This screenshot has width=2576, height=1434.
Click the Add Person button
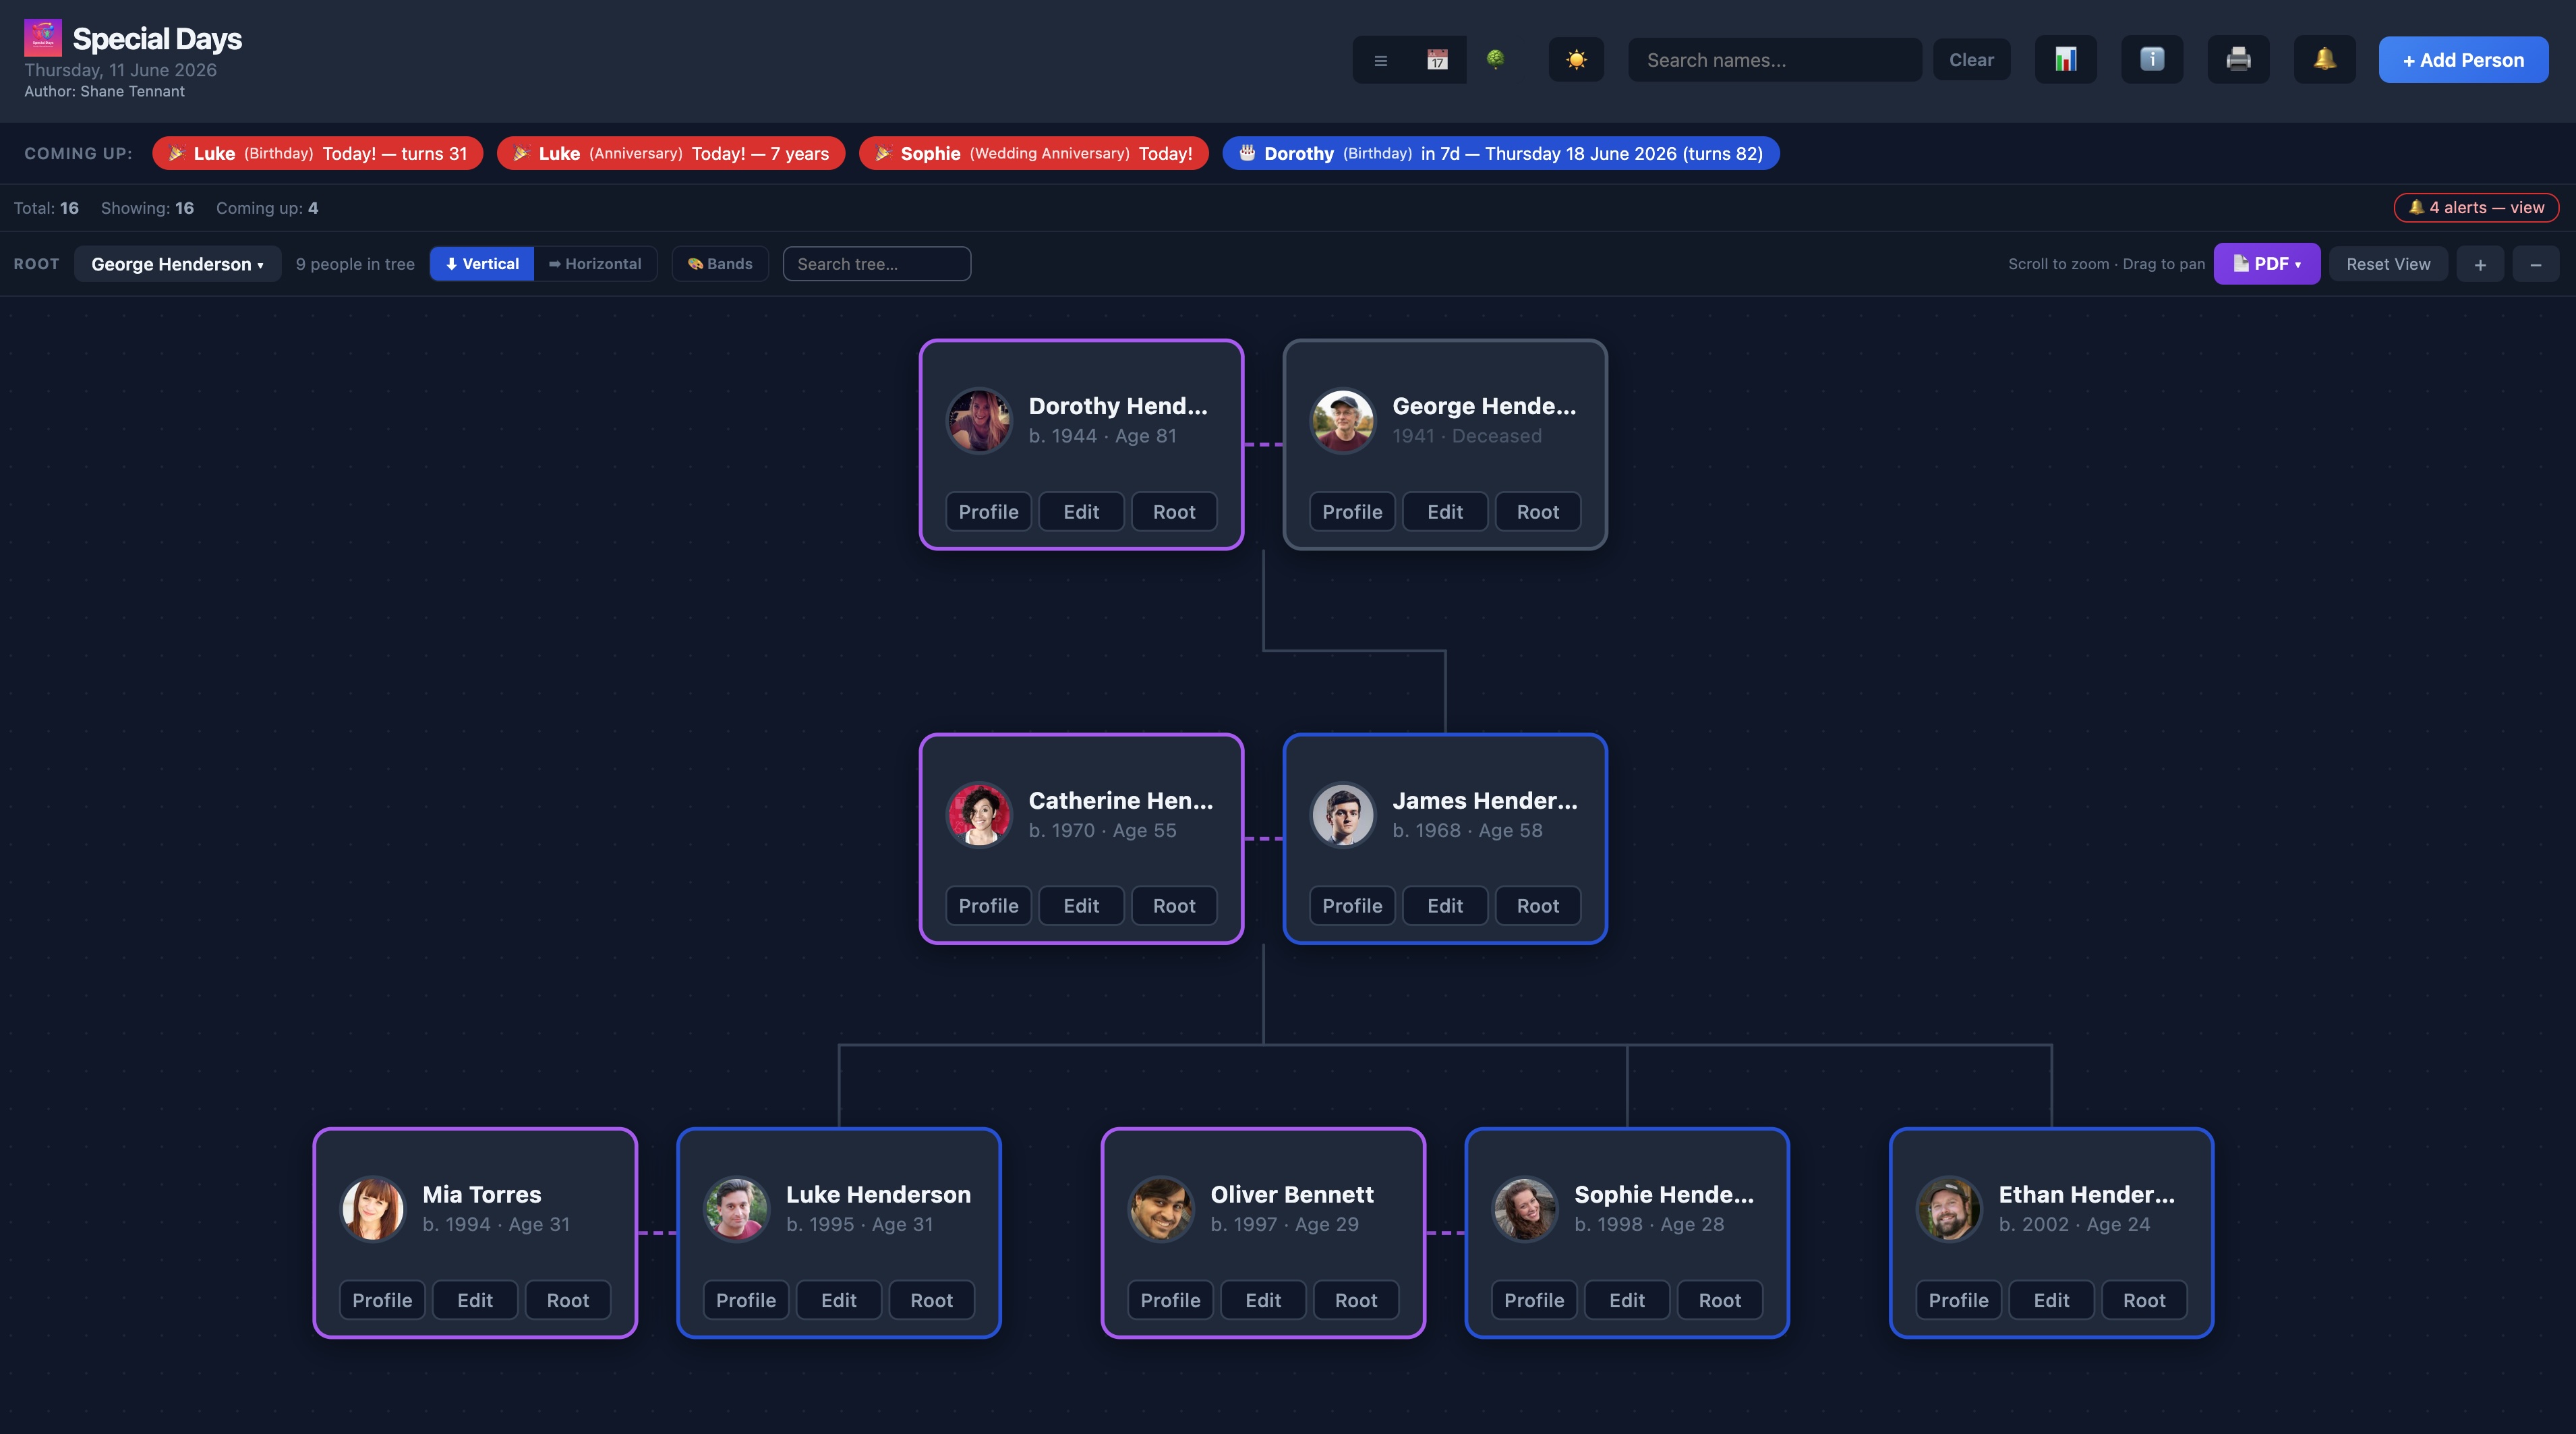(x=2463, y=60)
